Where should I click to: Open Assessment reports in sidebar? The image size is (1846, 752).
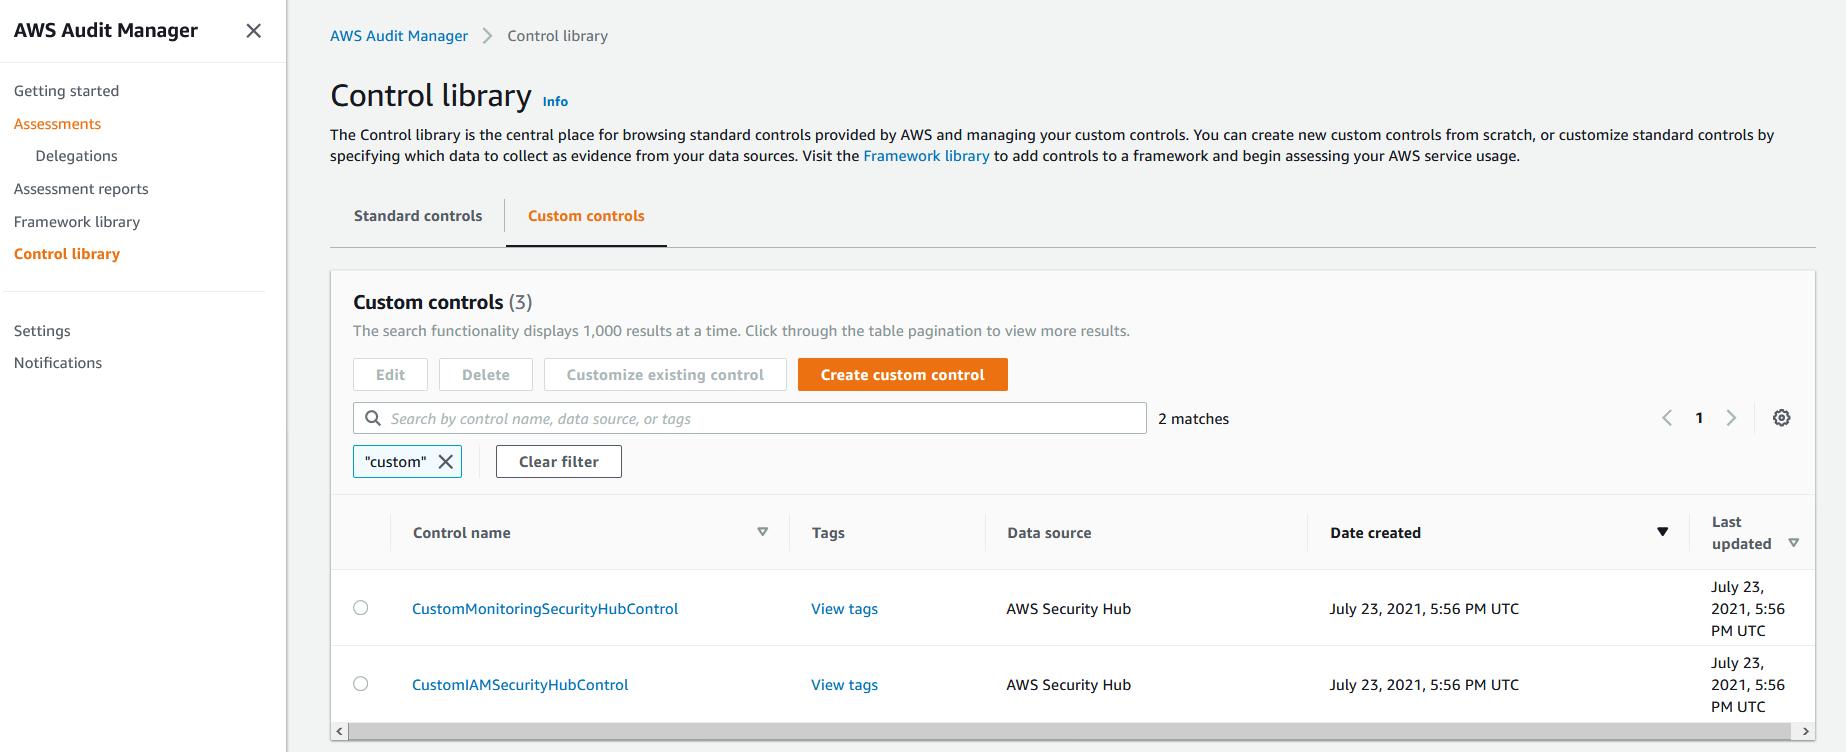(x=81, y=189)
